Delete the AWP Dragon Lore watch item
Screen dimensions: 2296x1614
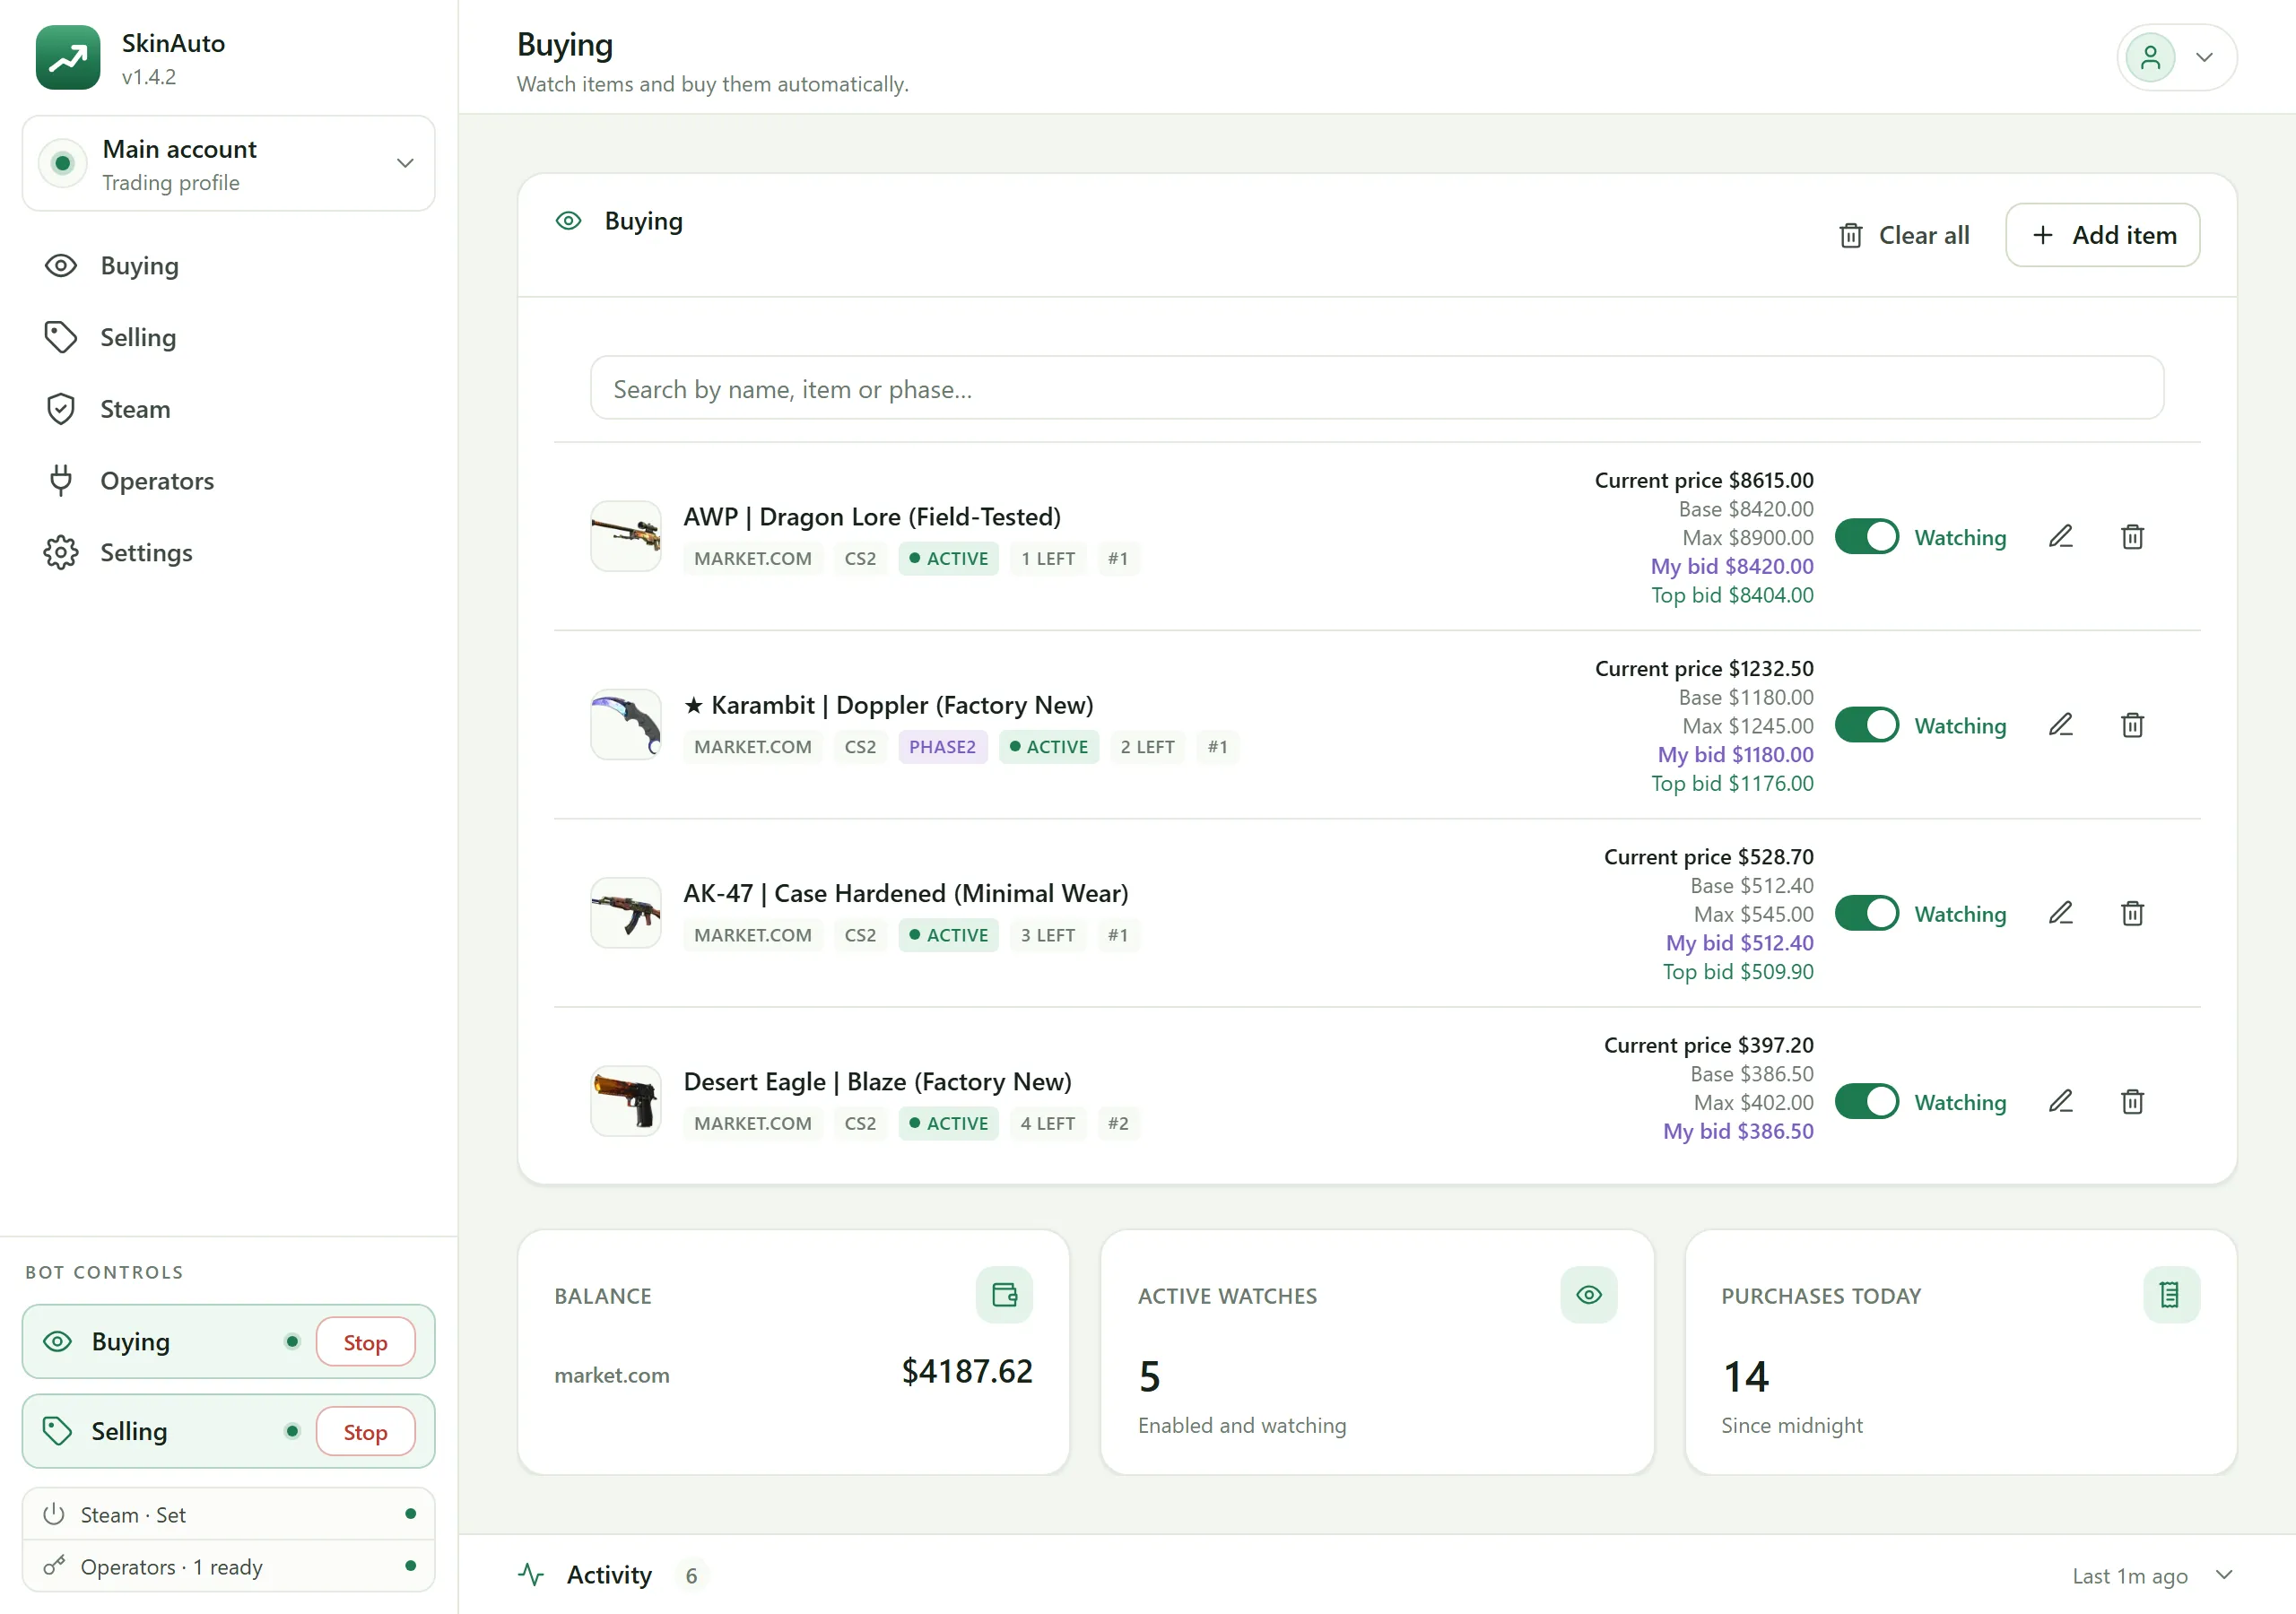coord(2132,537)
